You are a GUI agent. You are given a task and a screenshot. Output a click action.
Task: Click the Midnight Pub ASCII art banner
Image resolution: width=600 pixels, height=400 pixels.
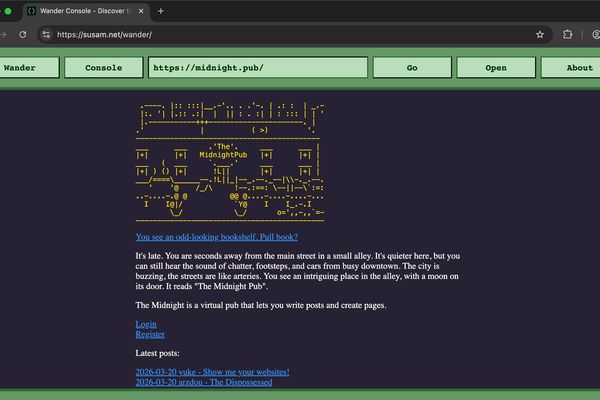[x=230, y=162]
